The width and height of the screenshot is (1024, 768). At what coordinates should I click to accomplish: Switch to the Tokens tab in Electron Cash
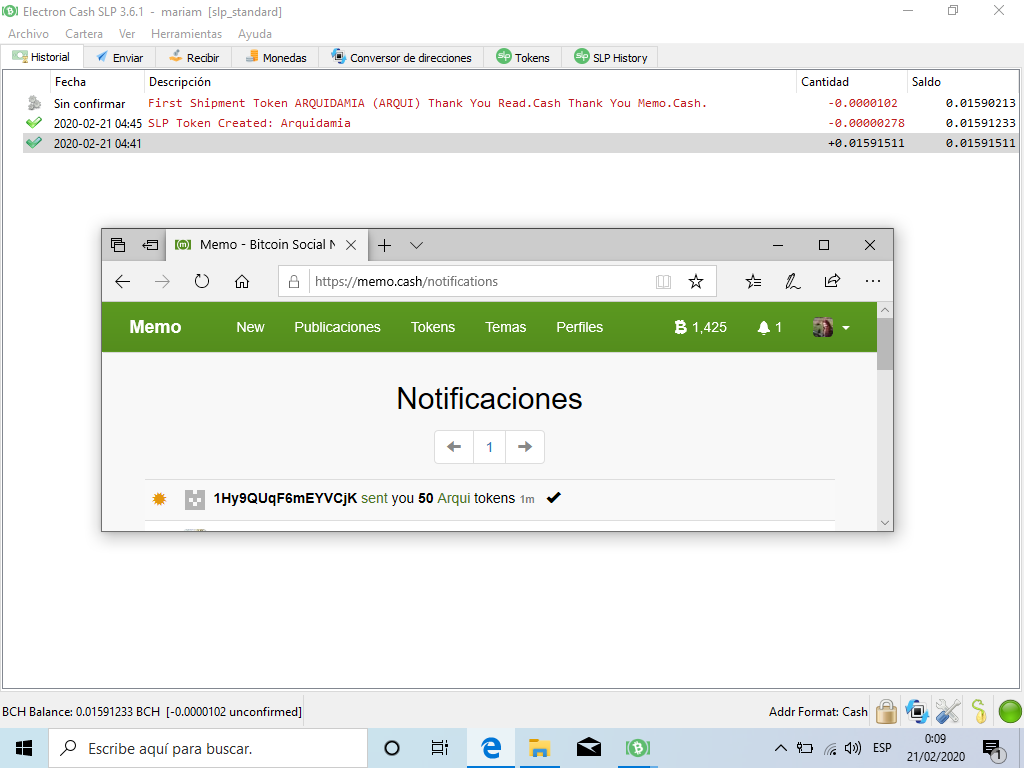pyautogui.click(x=522, y=57)
